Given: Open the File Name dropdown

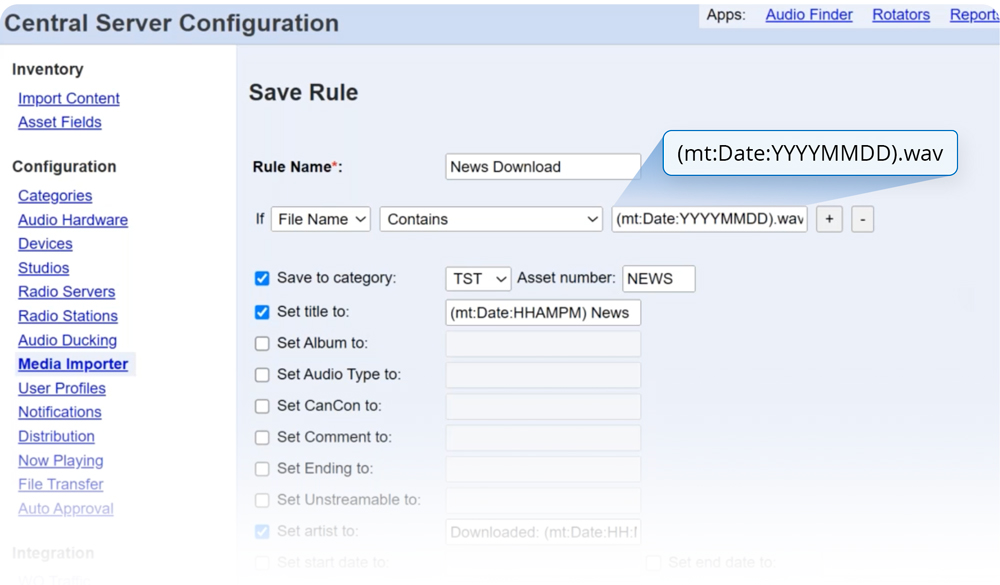Looking at the screenshot, I should click(x=320, y=219).
